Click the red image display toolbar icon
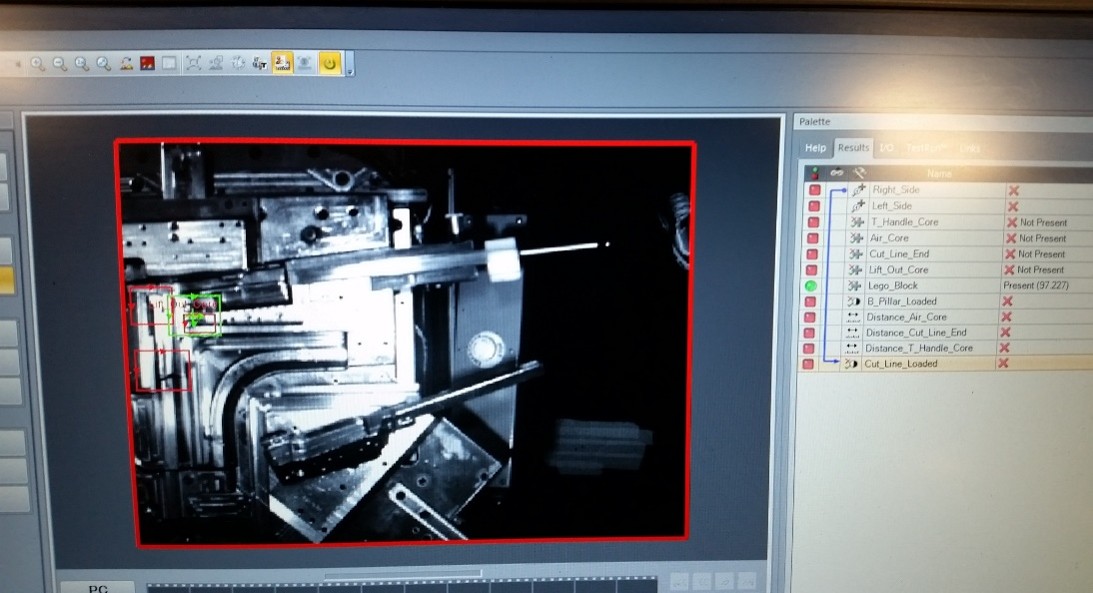This screenshot has height=593, width=1093. 148,64
